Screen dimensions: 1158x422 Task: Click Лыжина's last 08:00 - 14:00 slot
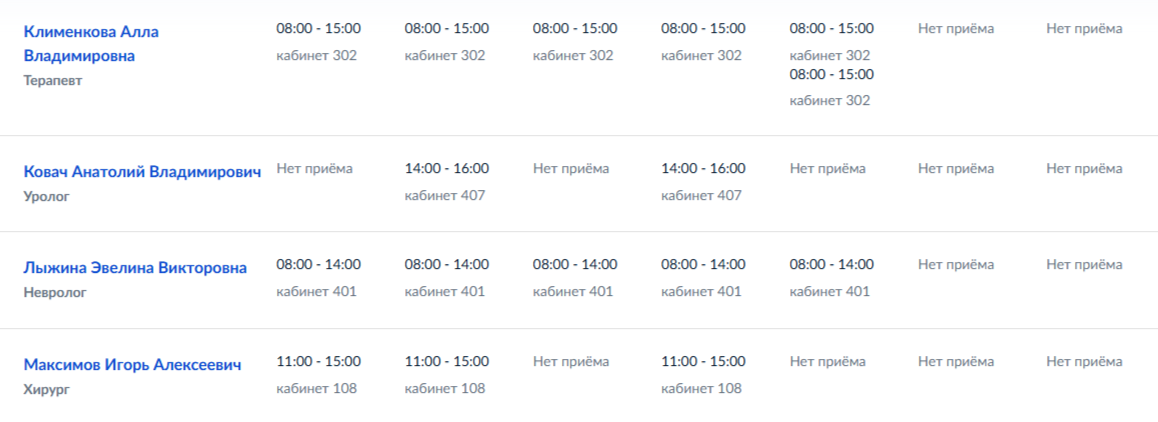[831, 264]
